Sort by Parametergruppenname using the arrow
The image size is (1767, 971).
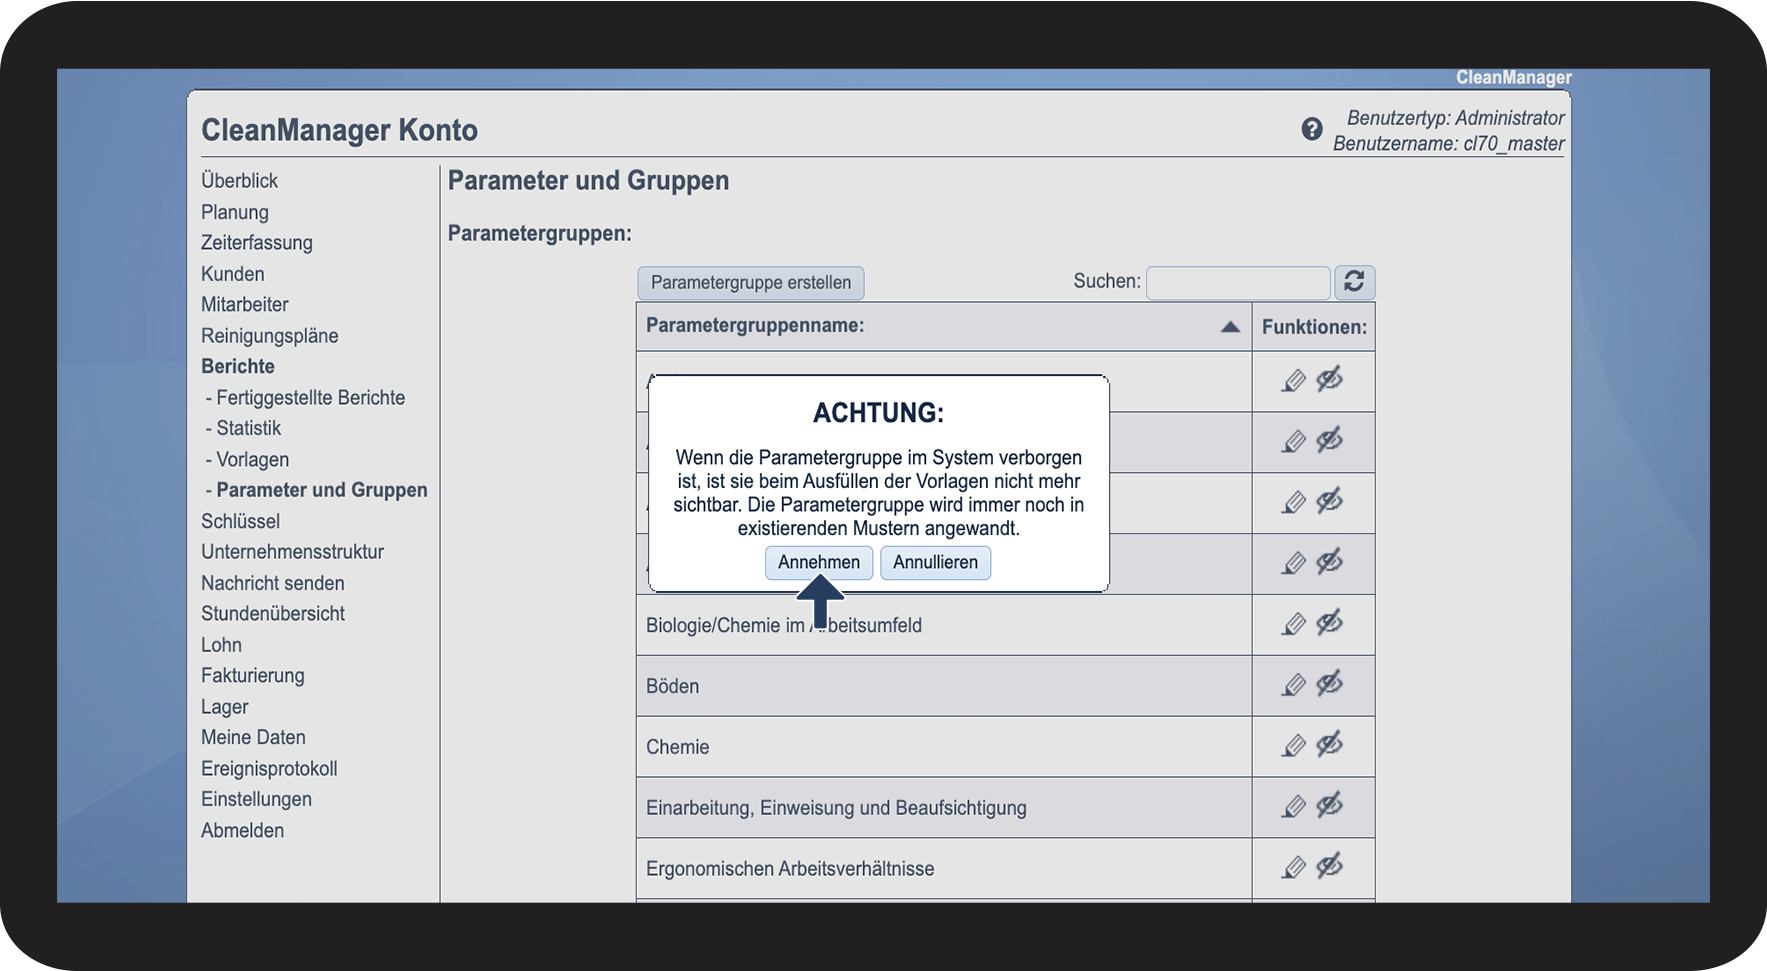[x=1230, y=327]
